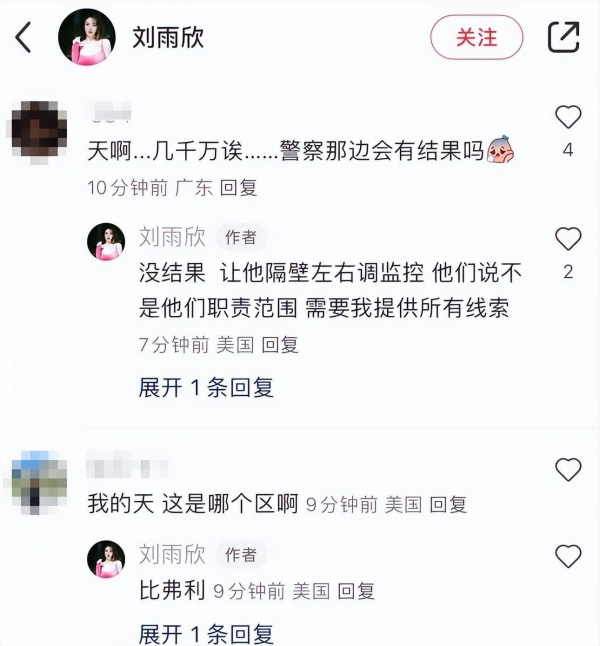Open the pixelated avatar of first commenter
The width and height of the screenshot is (600, 646).
[40, 132]
